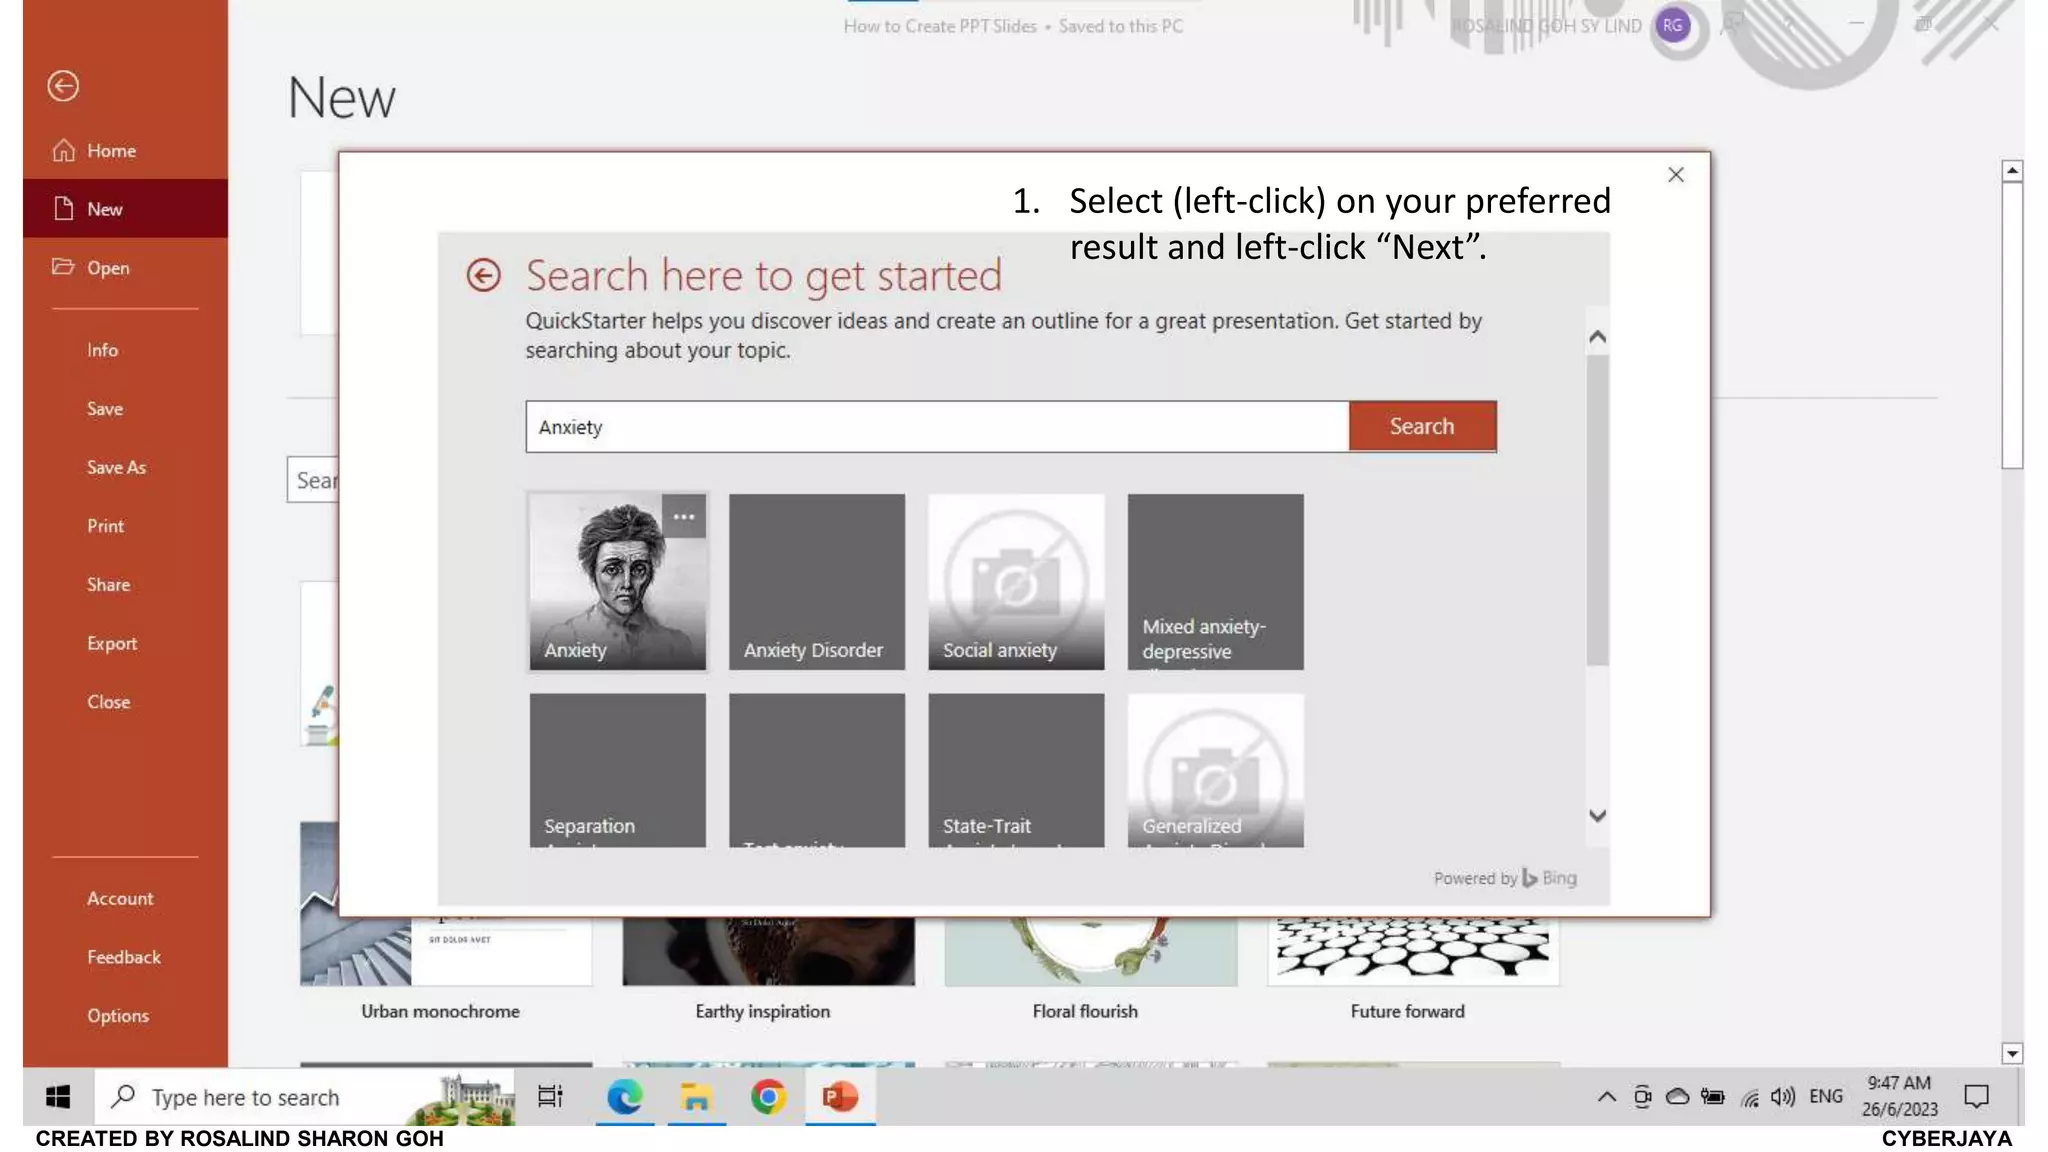Open Feedback in the sidebar
The image size is (2048, 1152).
tap(125, 957)
